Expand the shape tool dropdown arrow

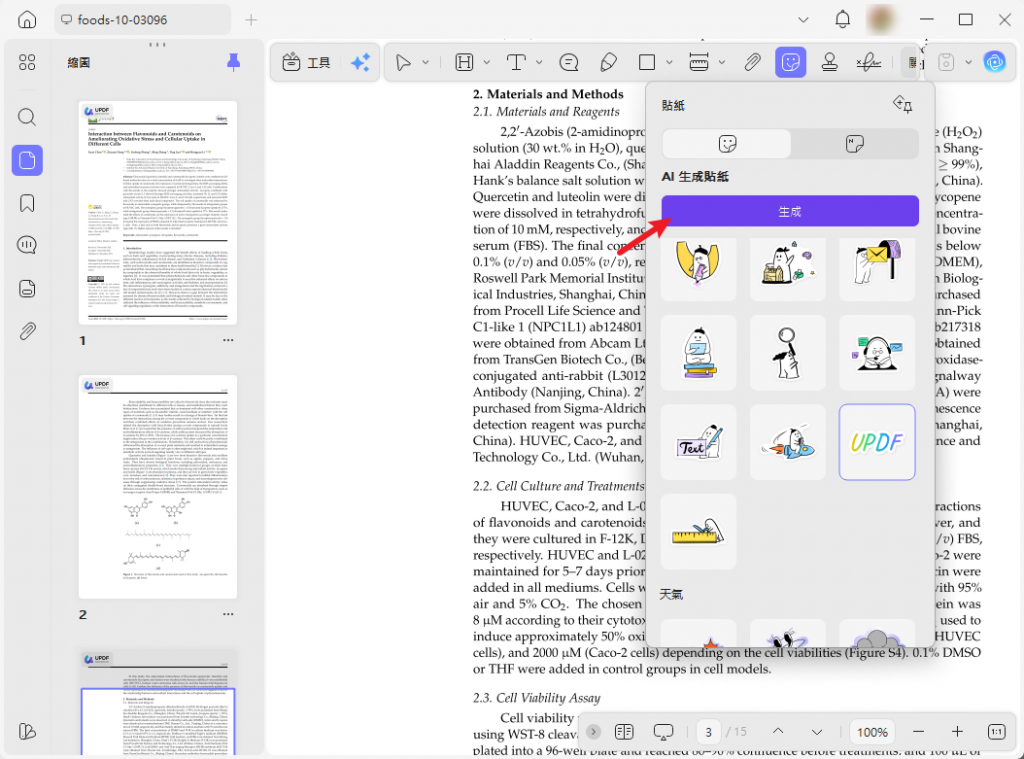669,63
